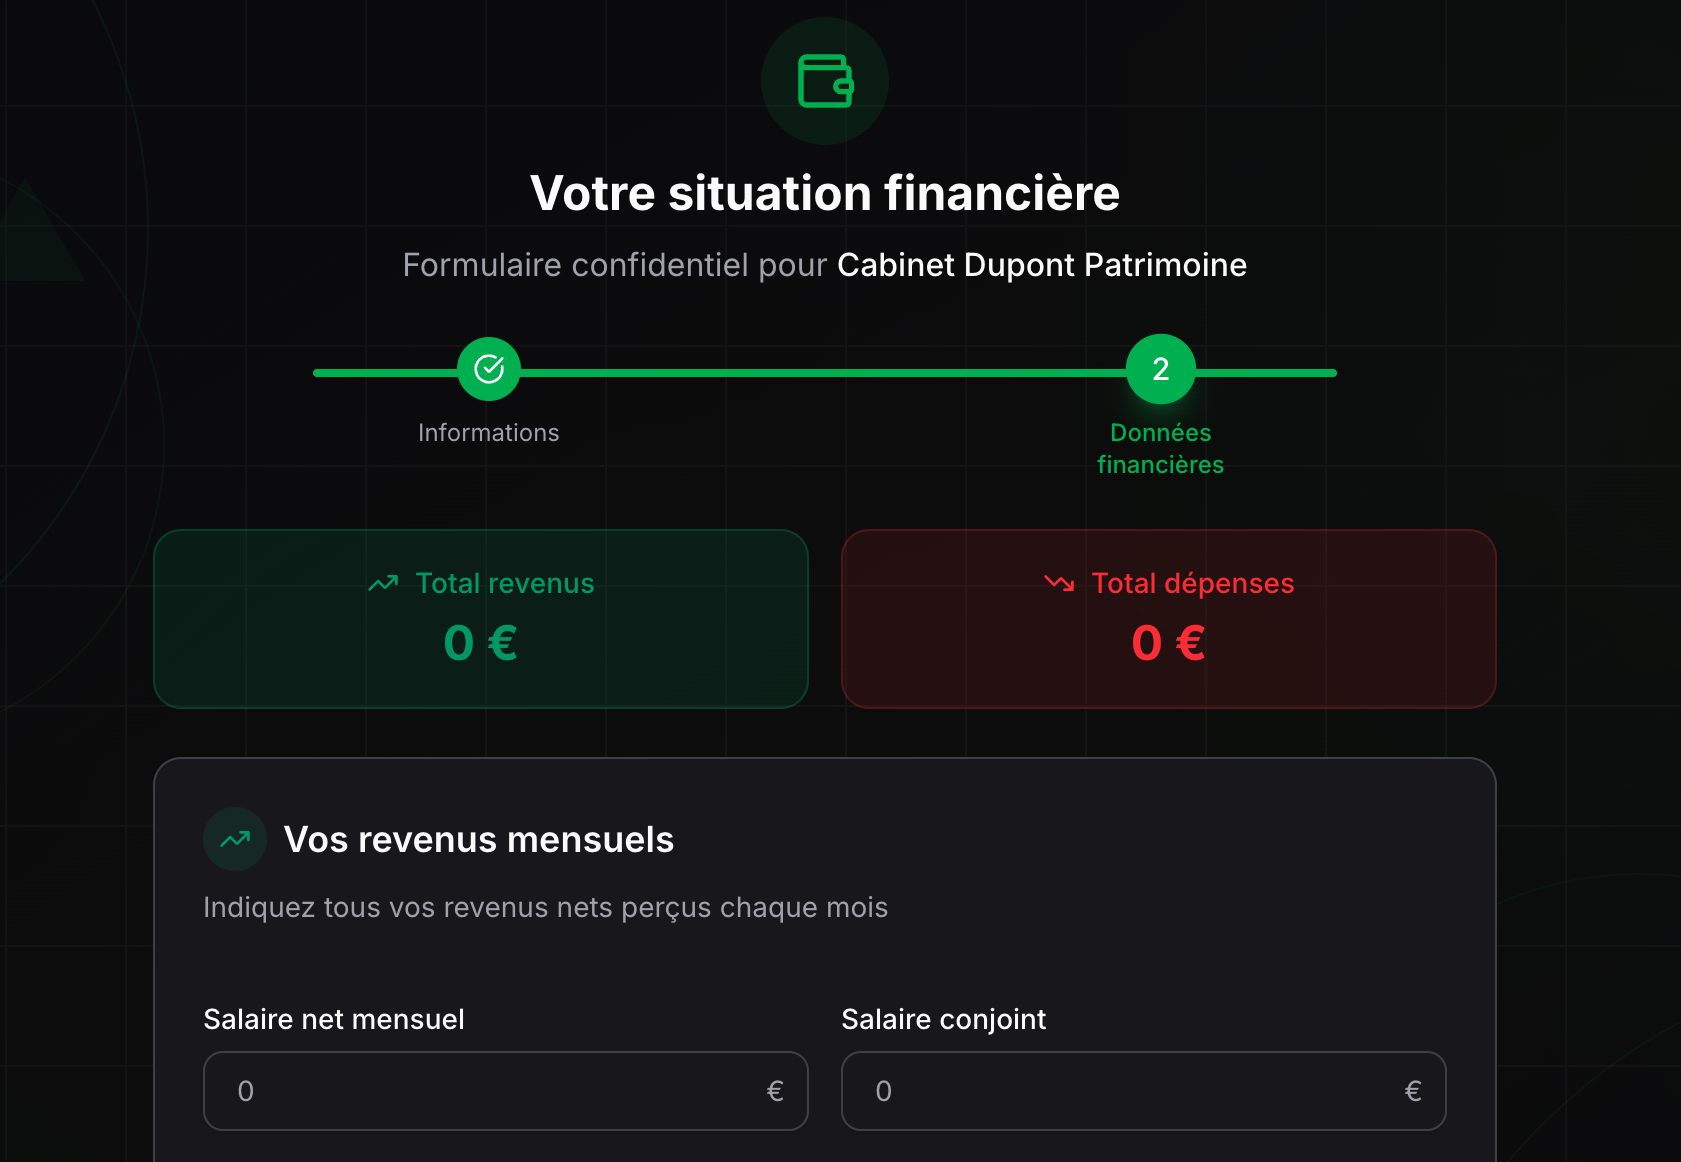Select the checkmark circle on the progress bar
Screen dimensions: 1681x1162
488,369
